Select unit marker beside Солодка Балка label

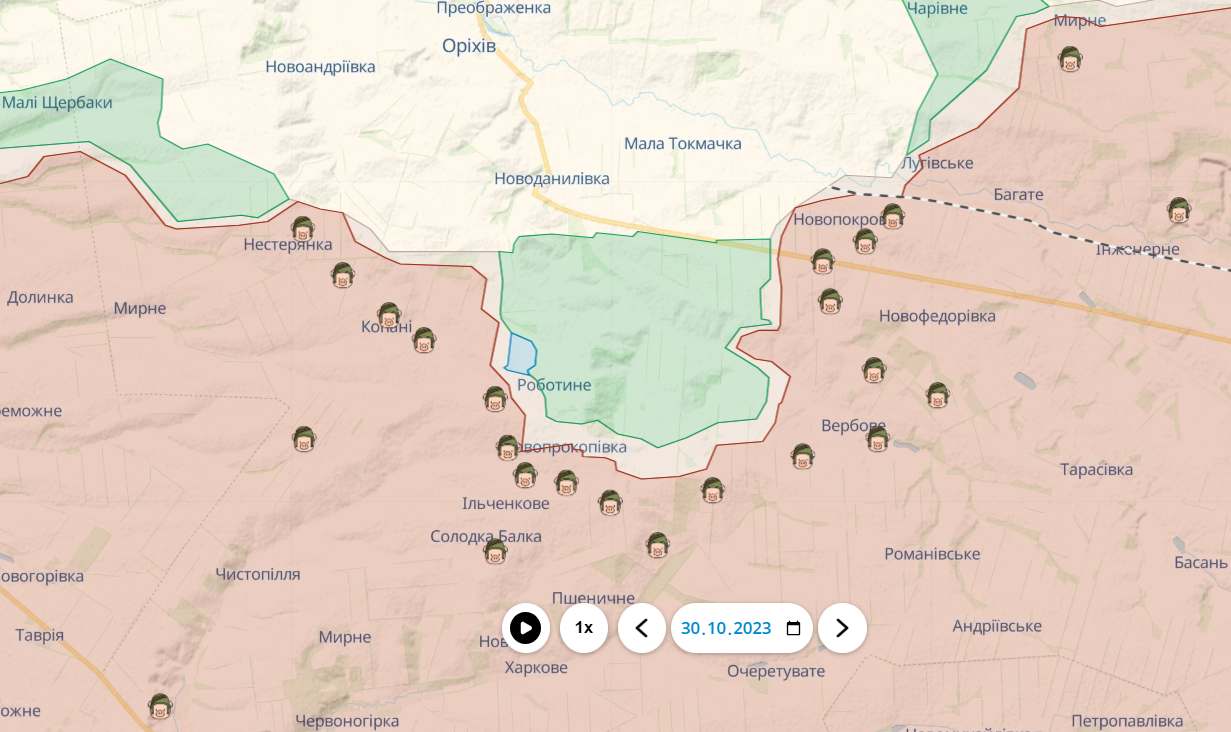pyautogui.click(x=495, y=551)
